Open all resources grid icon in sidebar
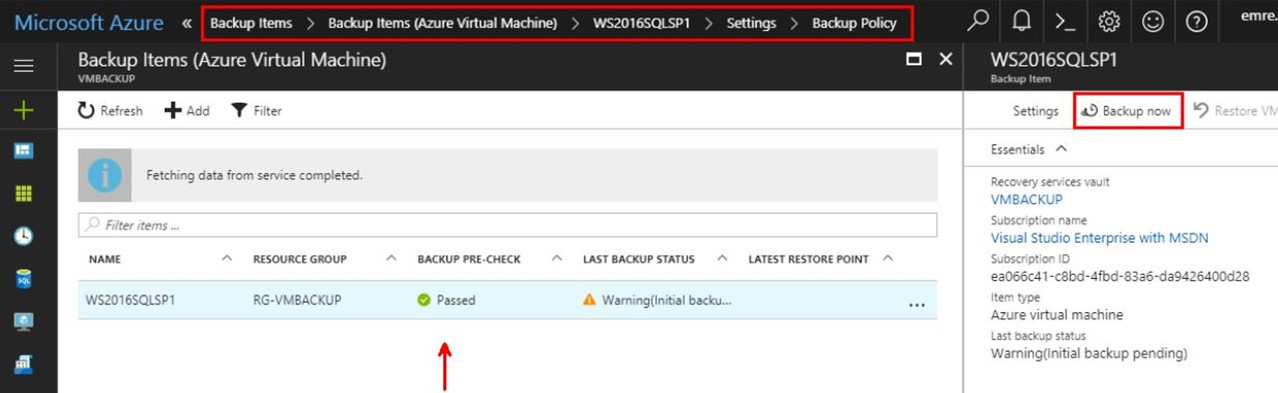Image resolution: width=1278 pixels, height=393 pixels. (x=23, y=194)
